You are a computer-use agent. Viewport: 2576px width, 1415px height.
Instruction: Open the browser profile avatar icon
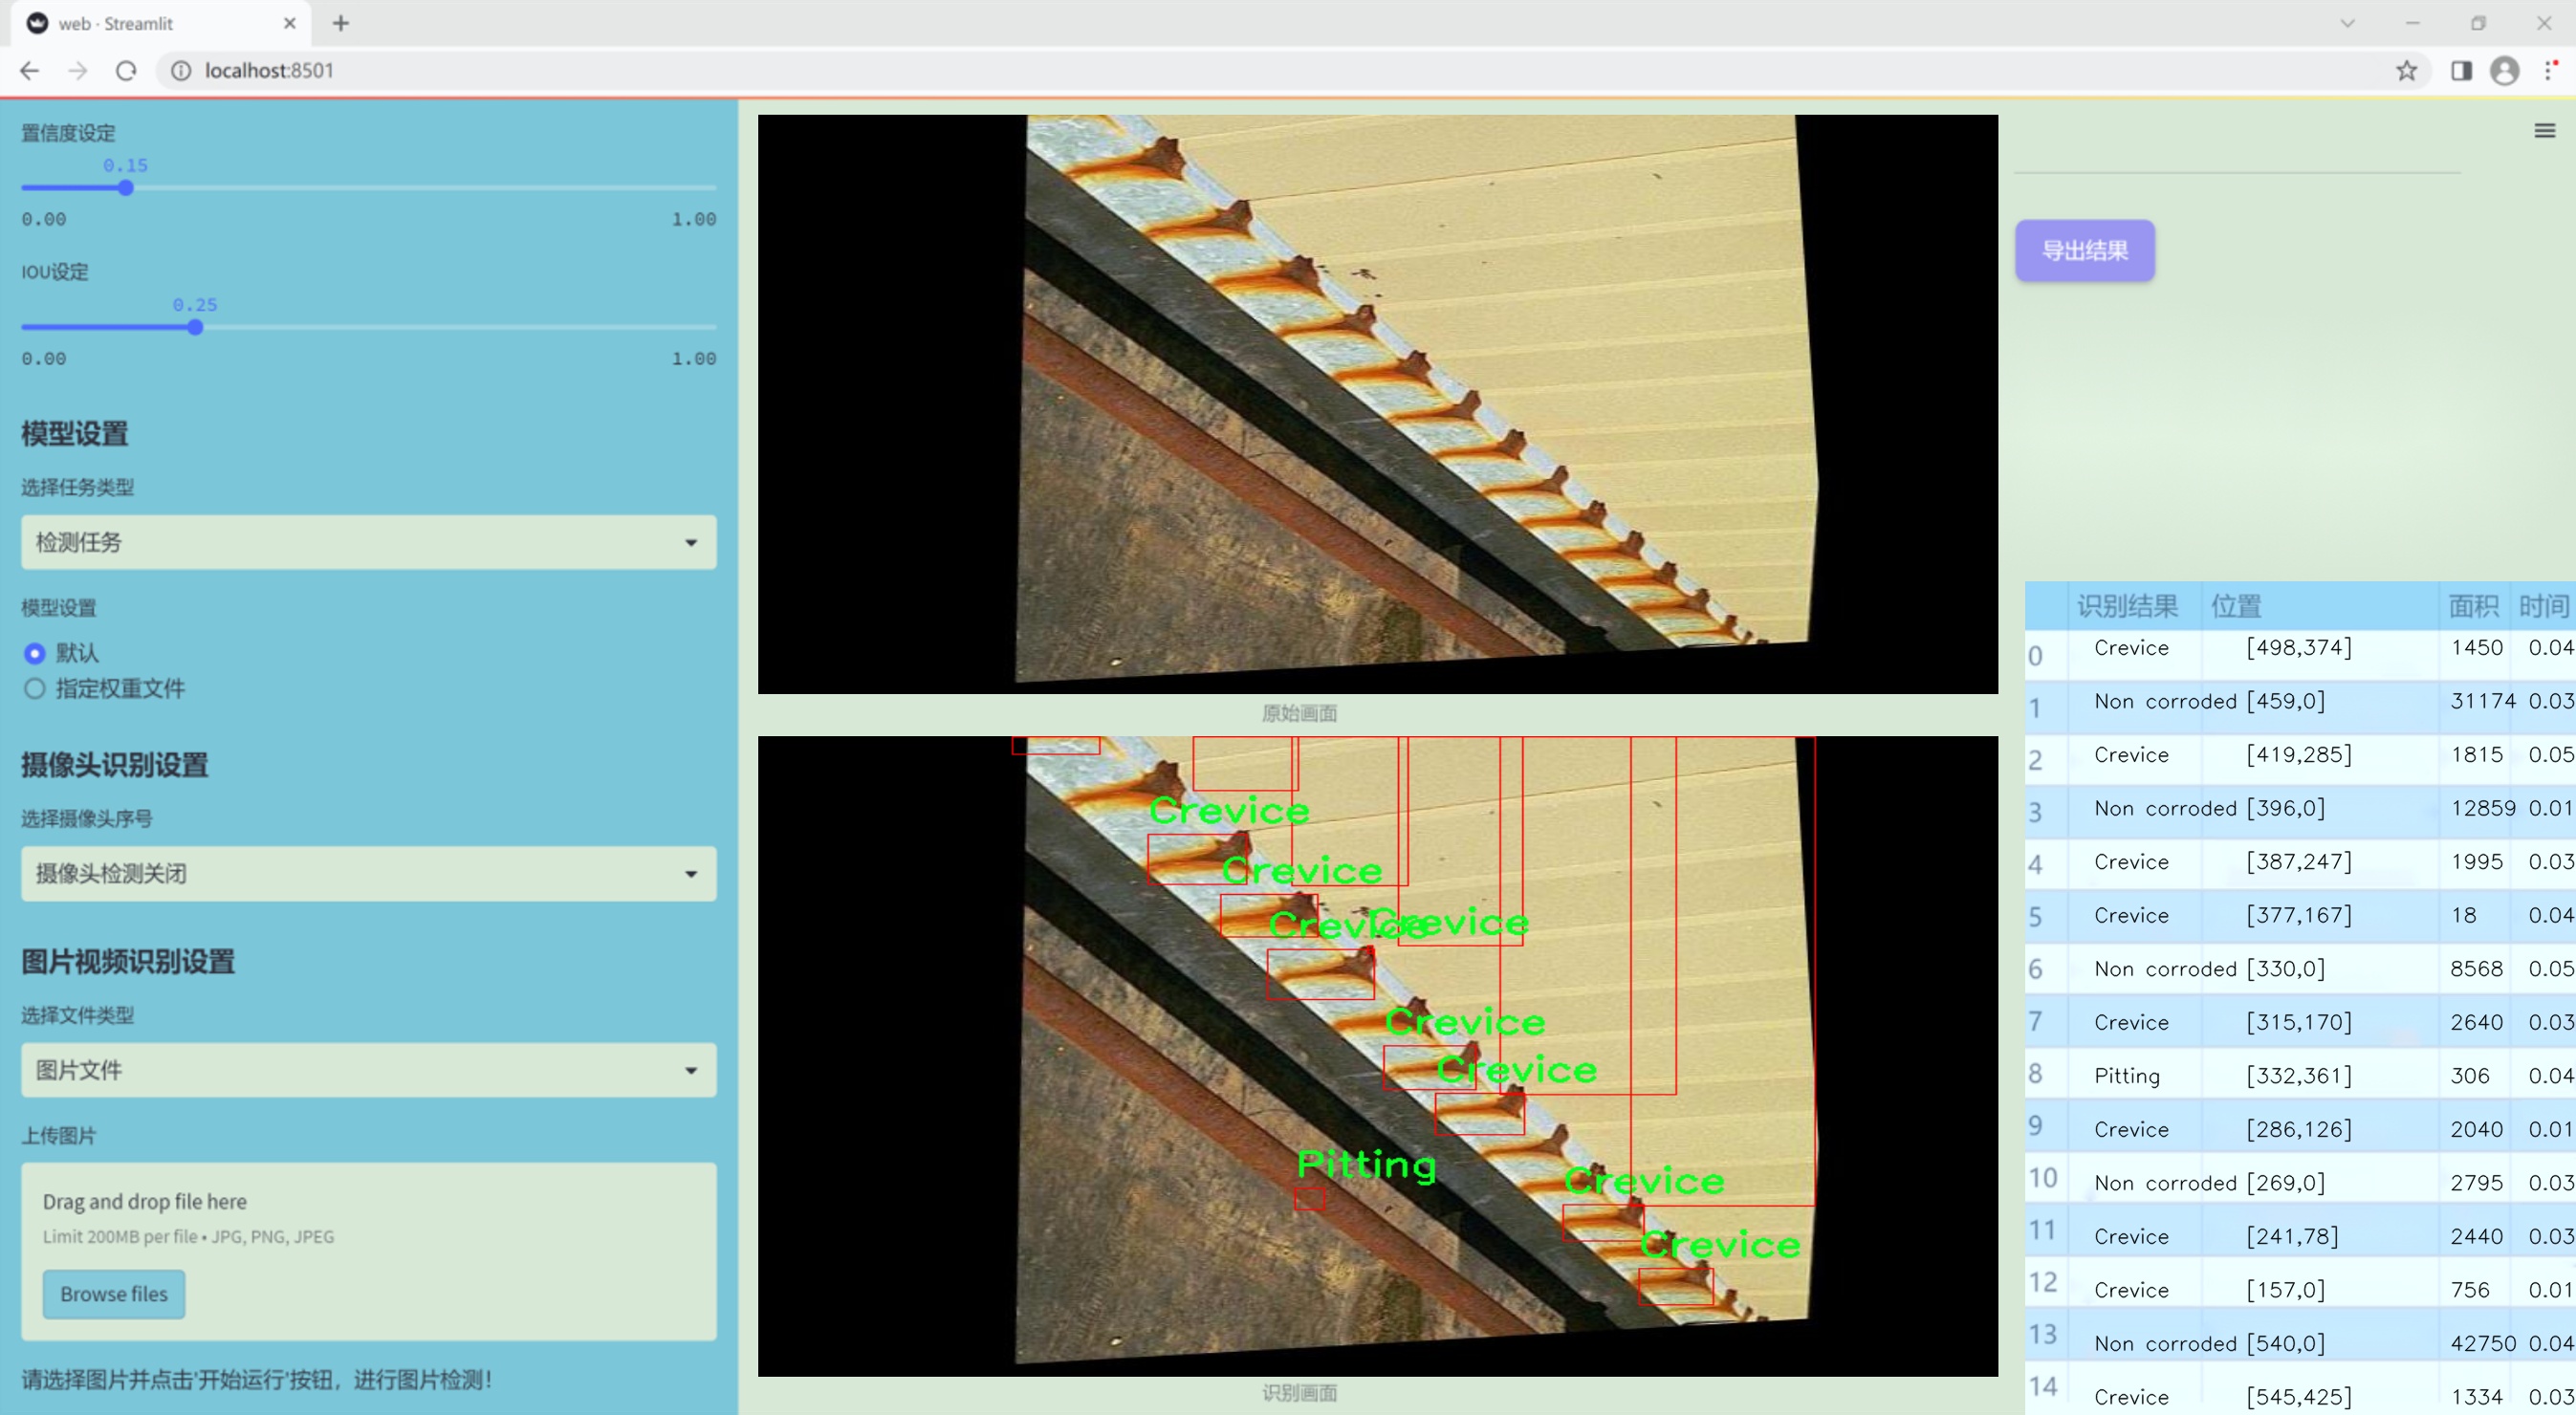point(2504,71)
